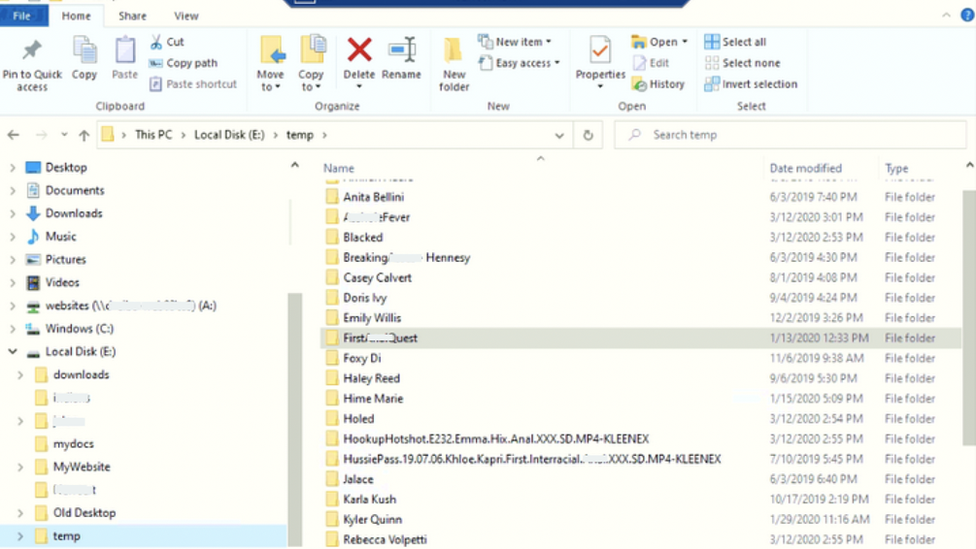
Task: Expand Desktop in navigation pane
Action: click(12, 167)
